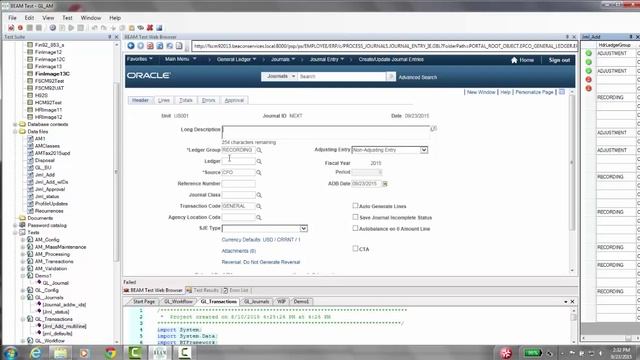This screenshot has height=360, width=640.
Task: Switch to the Lines tab
Action: pyautogui.click(x=164, y=100)
